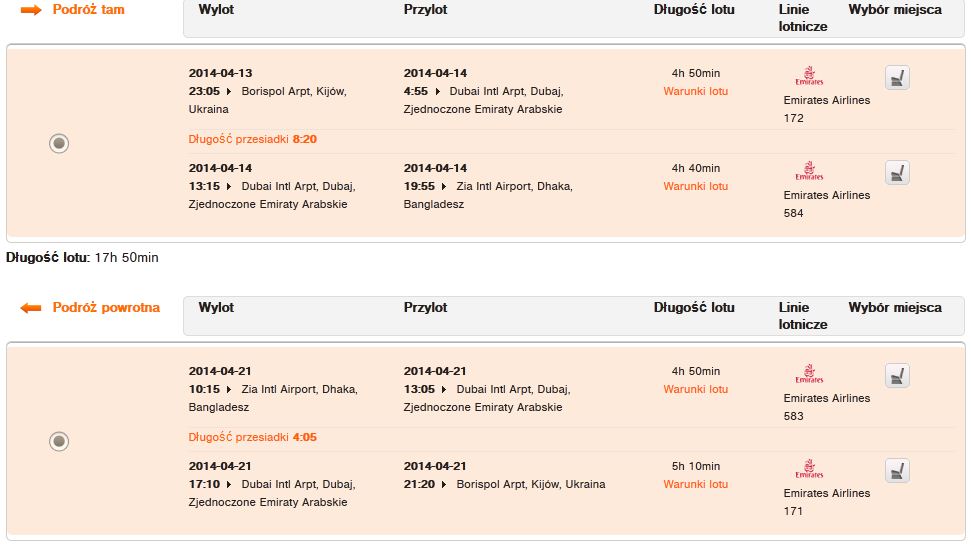Screen dimensions: 971x547
Task: Click the Podróż tam orange arrow icon
Action: point(31,10)
